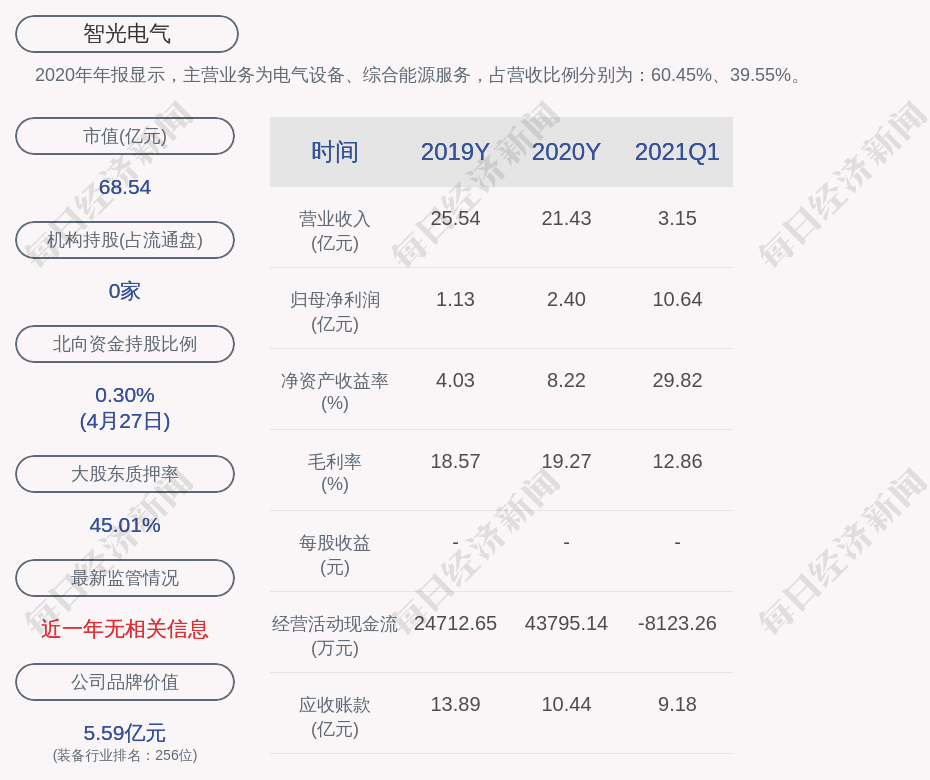This screenshot has width=930, height=780.
Task: Select the 大股东质押率 pill
Action: [x=125, y=473]
